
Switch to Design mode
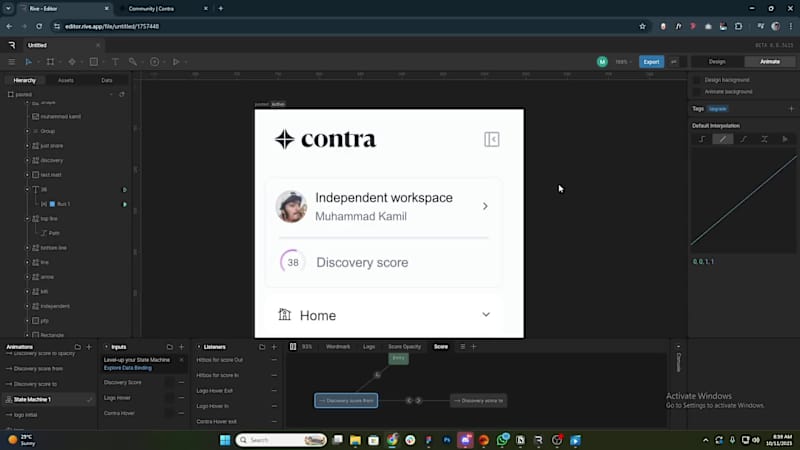[x=717, y=62]
